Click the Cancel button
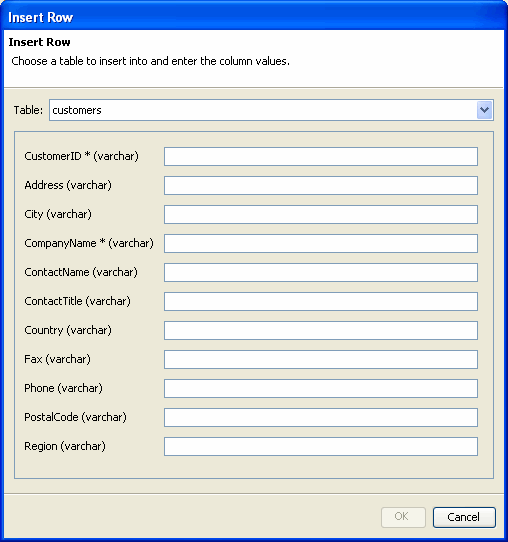This screenshot has height=542, width=508. point(464,517)
